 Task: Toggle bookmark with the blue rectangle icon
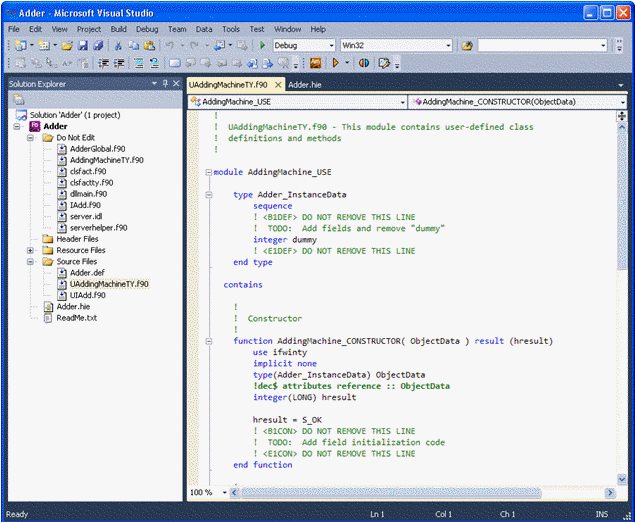coord(175,63)
